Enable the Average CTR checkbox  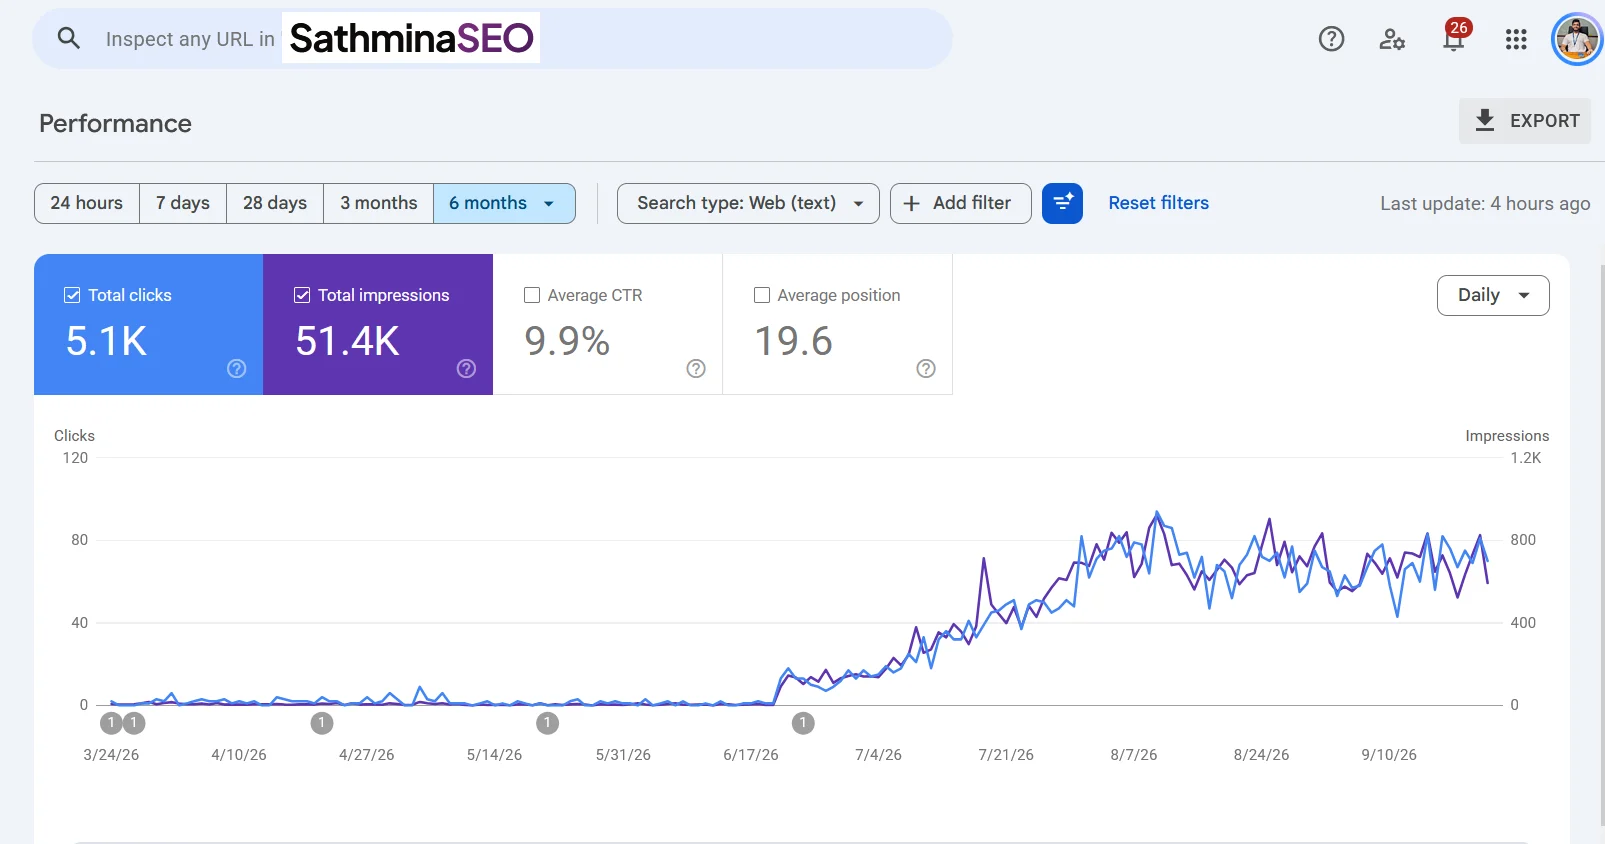532,295
